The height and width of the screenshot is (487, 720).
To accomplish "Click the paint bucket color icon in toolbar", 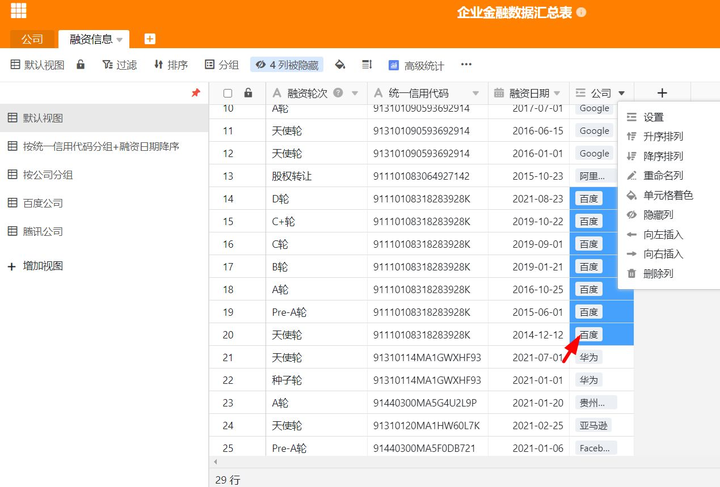I will 340,64.
